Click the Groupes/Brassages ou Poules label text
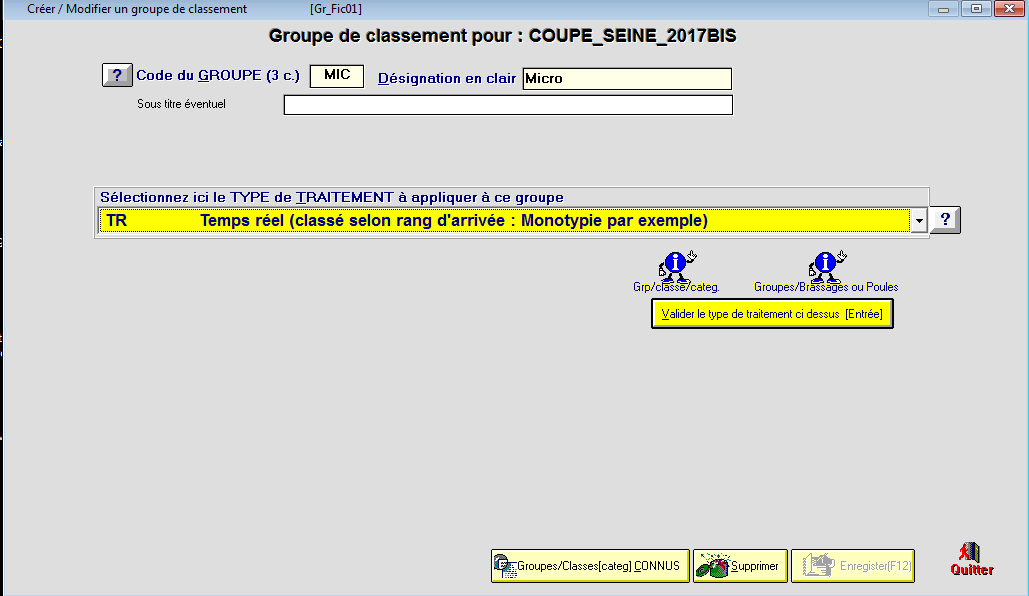 point(826,287)
